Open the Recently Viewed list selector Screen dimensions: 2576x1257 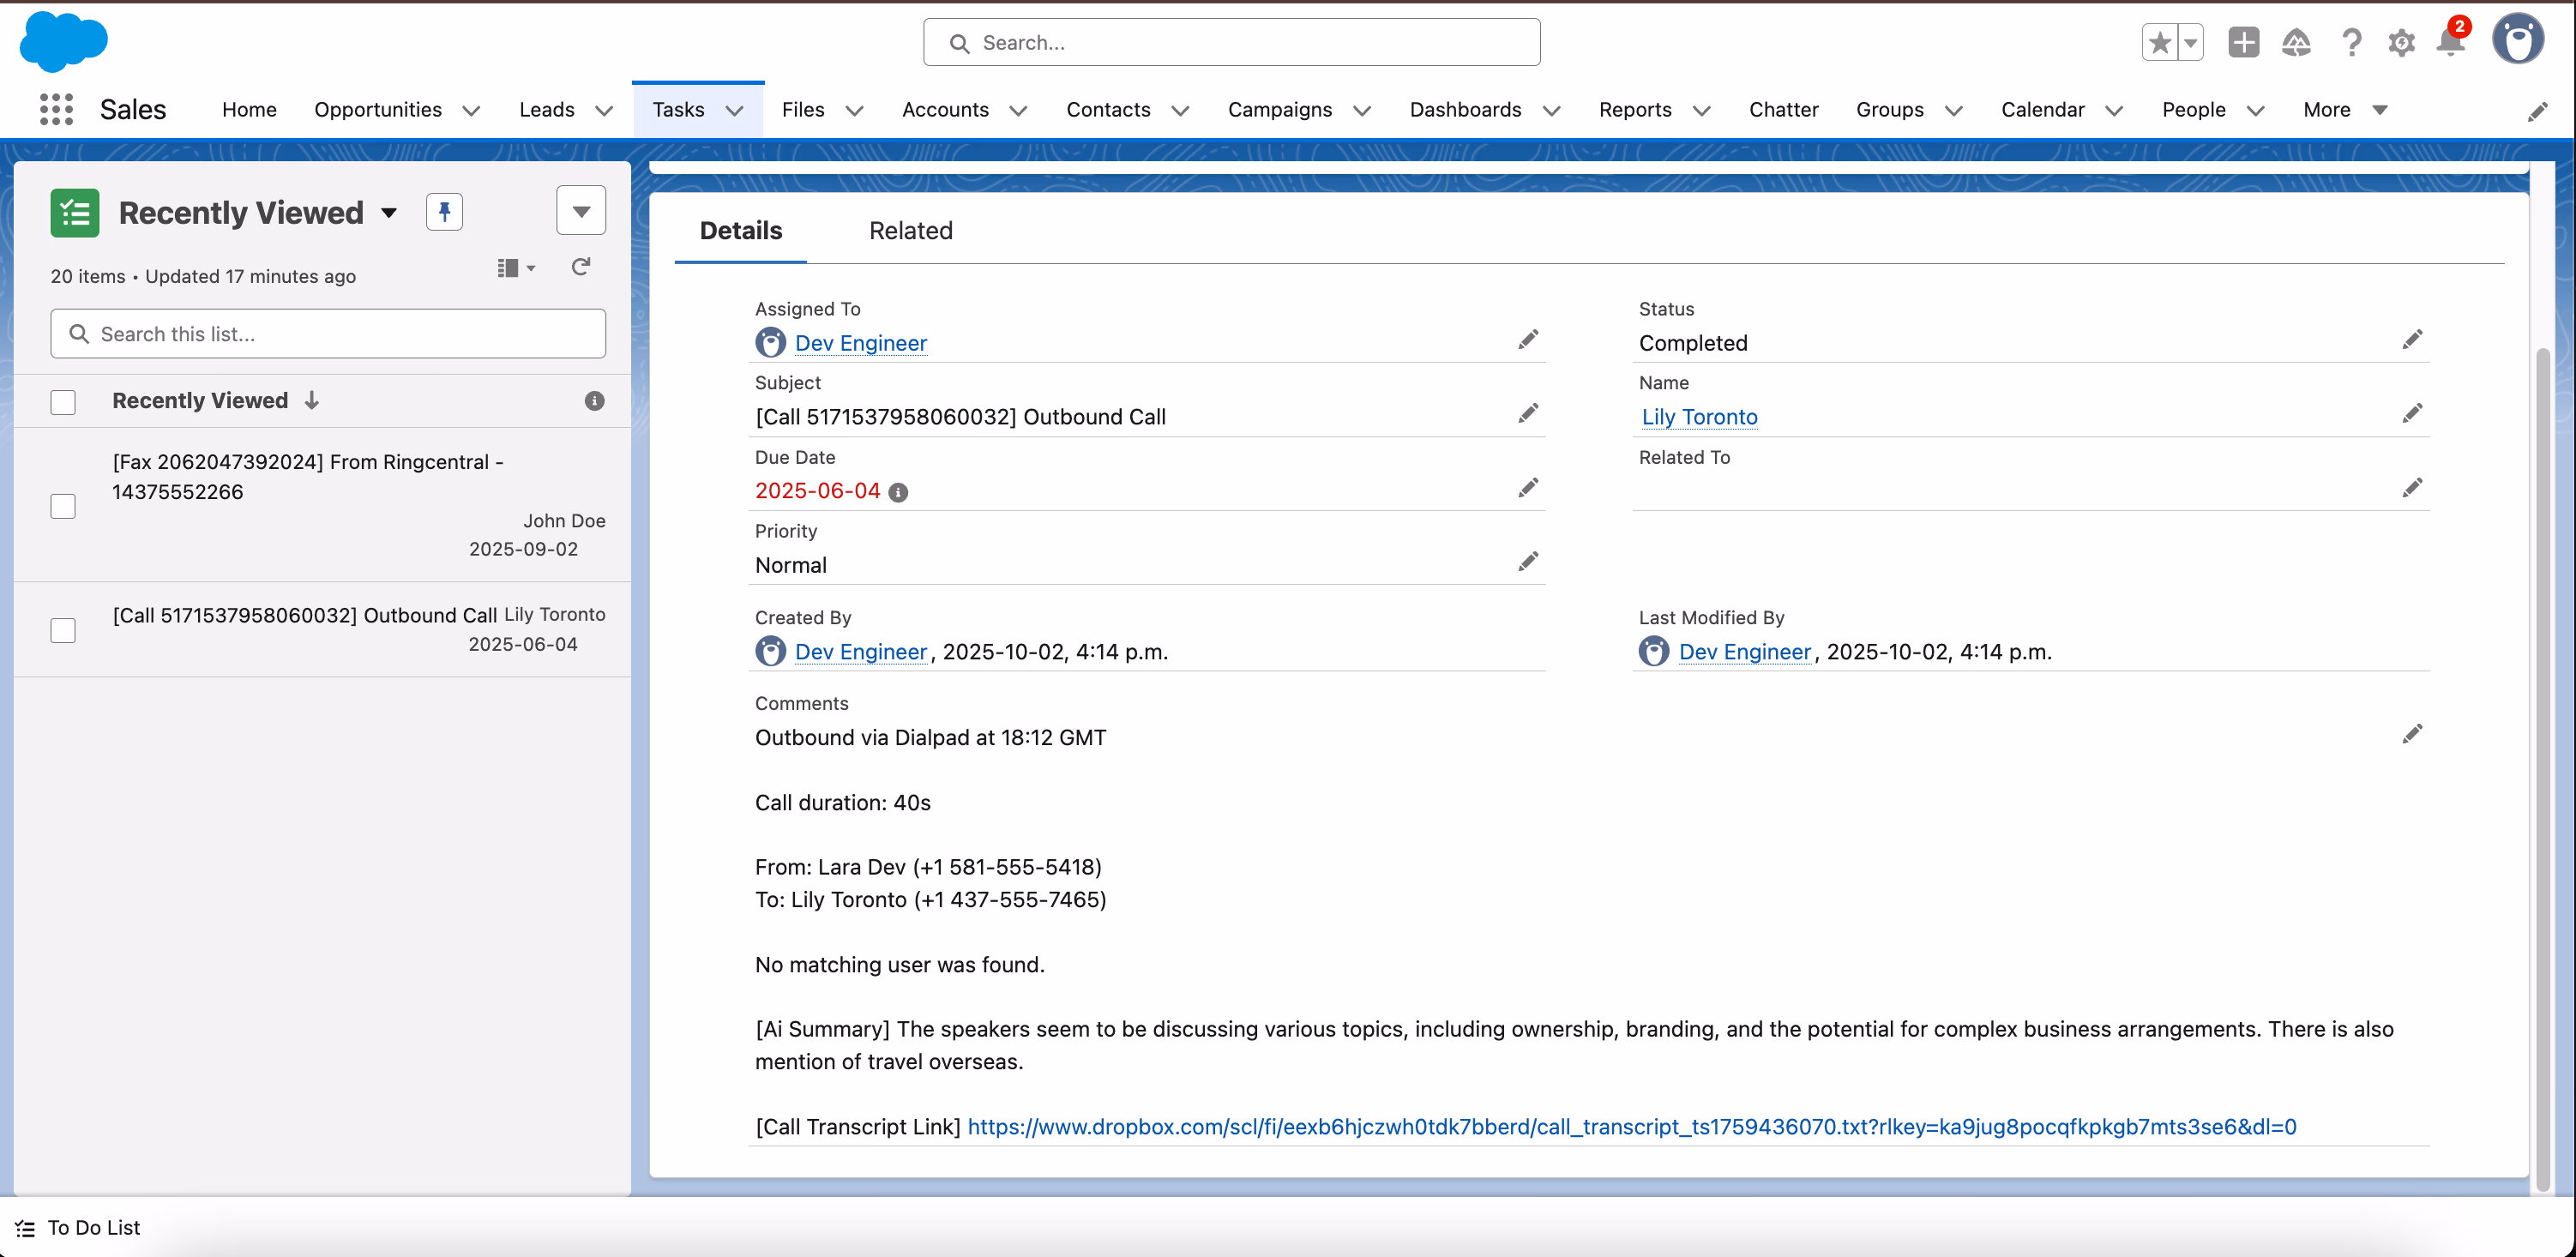[x=390, y=212]
